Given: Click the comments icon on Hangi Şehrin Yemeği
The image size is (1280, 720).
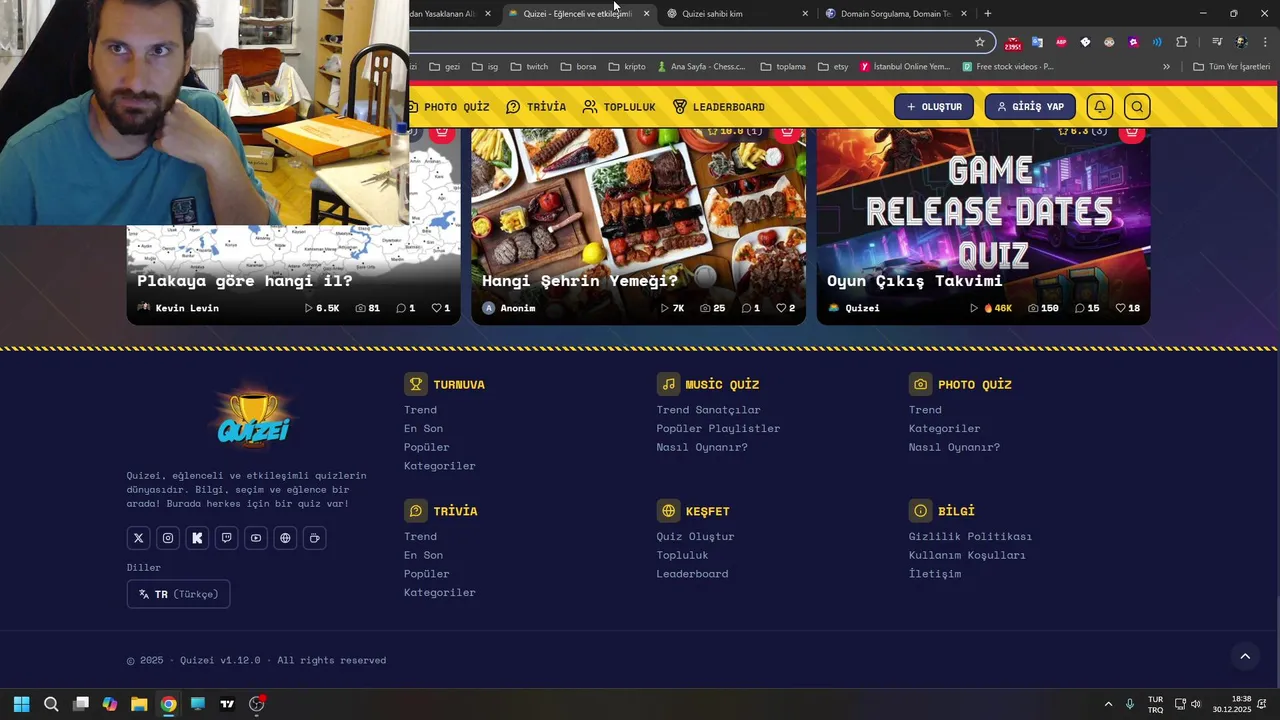Looking at the screenshot, I should coord(746,308).
